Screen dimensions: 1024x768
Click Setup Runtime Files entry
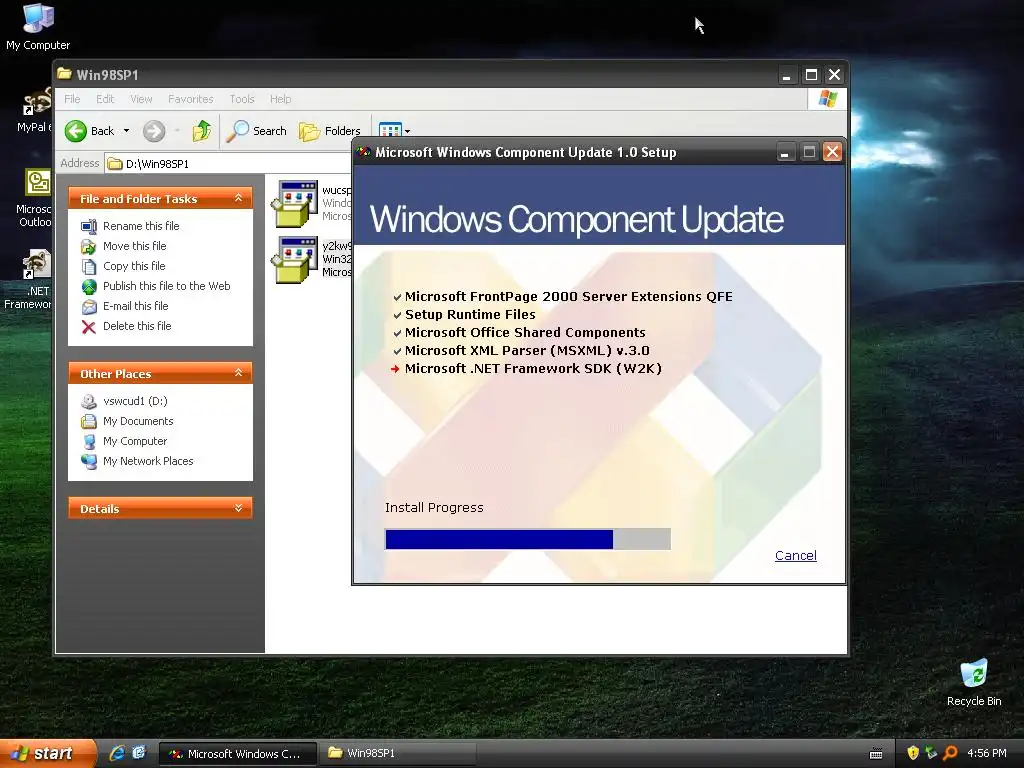(x=470, y=314)
